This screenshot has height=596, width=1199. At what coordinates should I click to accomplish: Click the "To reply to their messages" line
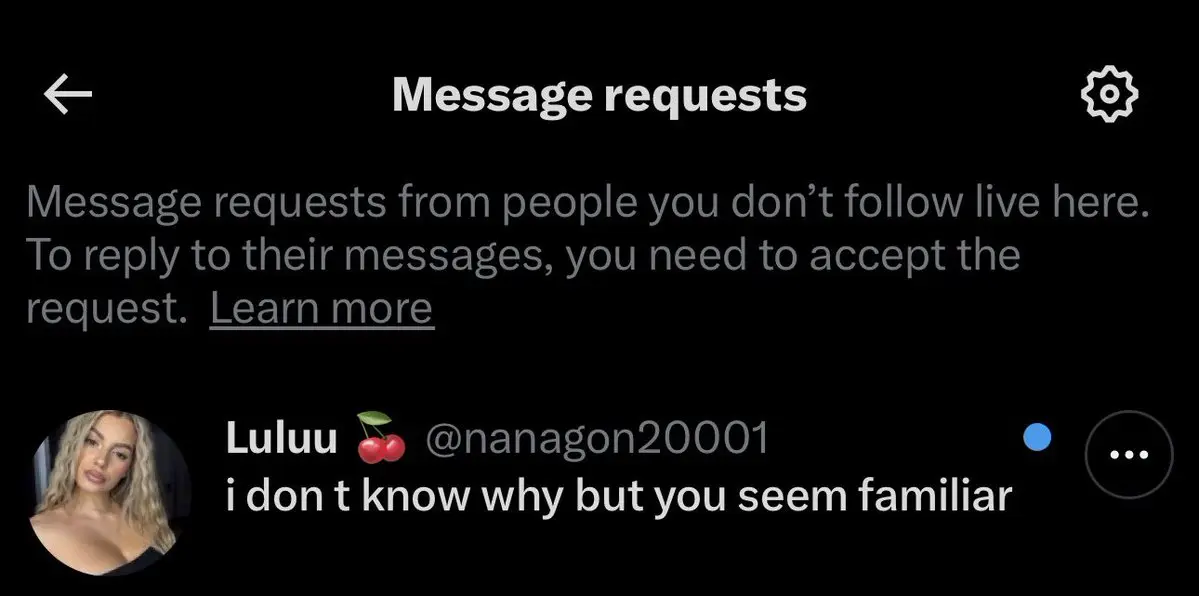pos(523,256)
